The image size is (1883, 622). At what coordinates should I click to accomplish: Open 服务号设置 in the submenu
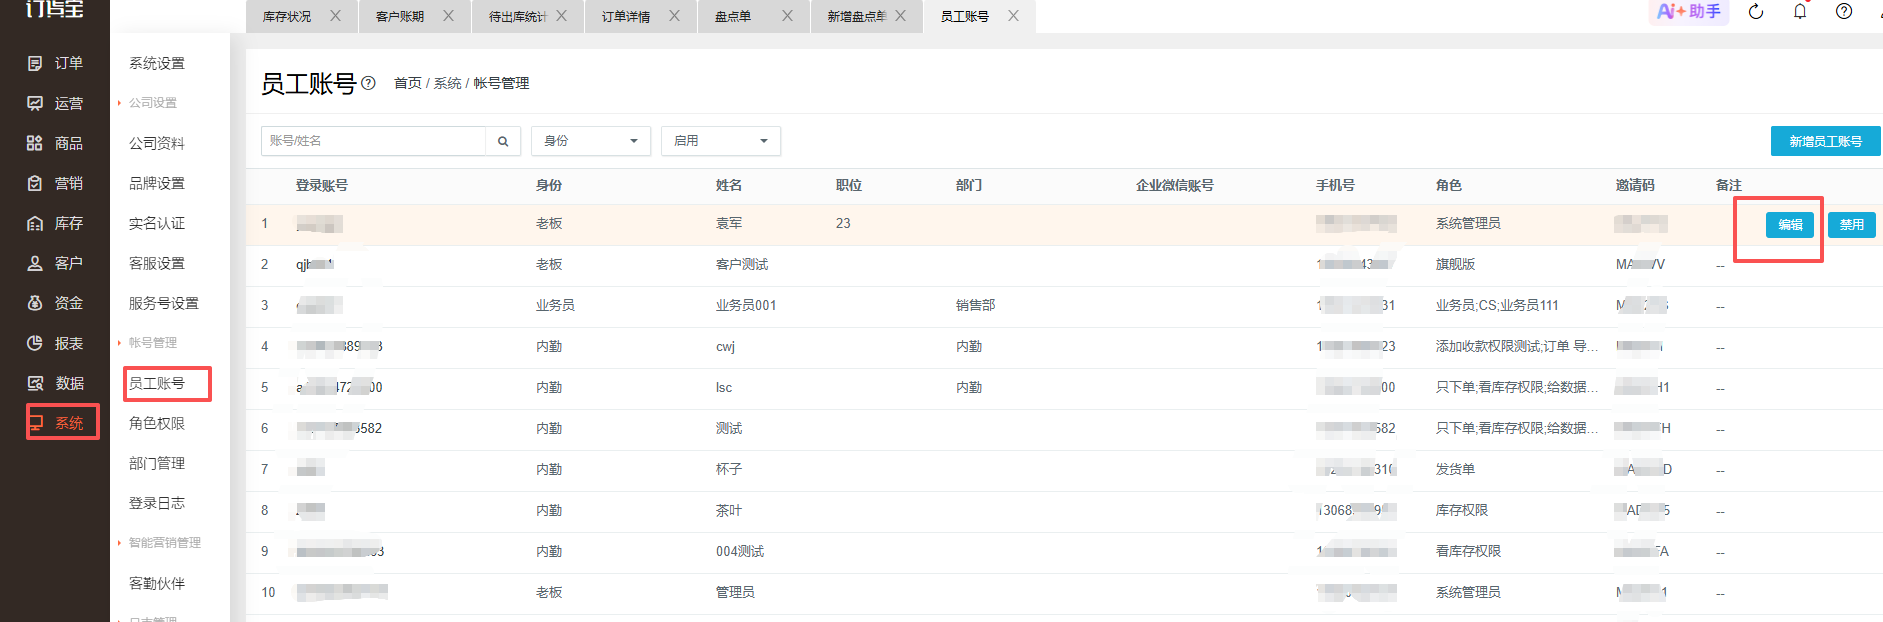(164, 303)
